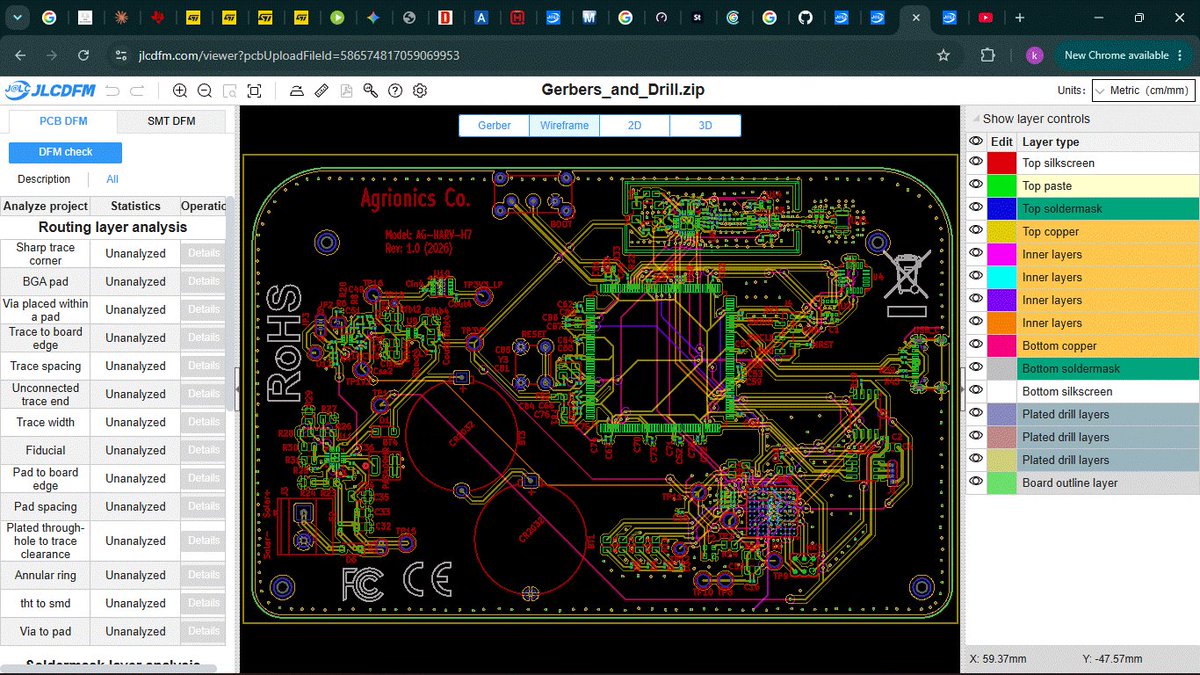Click the PDF export icon
Viewport: 1200px width, 675px height.
click(346, 91)
